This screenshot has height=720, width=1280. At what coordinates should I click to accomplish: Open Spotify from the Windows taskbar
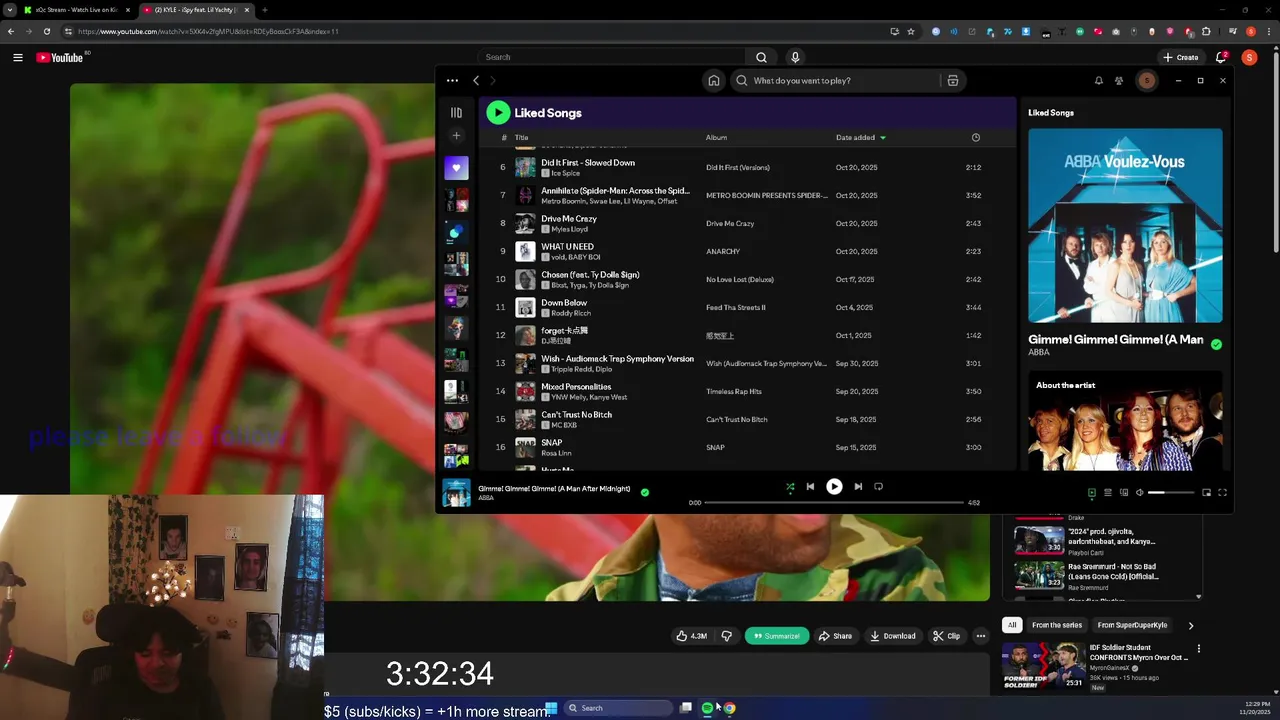[x=707, y=708]
